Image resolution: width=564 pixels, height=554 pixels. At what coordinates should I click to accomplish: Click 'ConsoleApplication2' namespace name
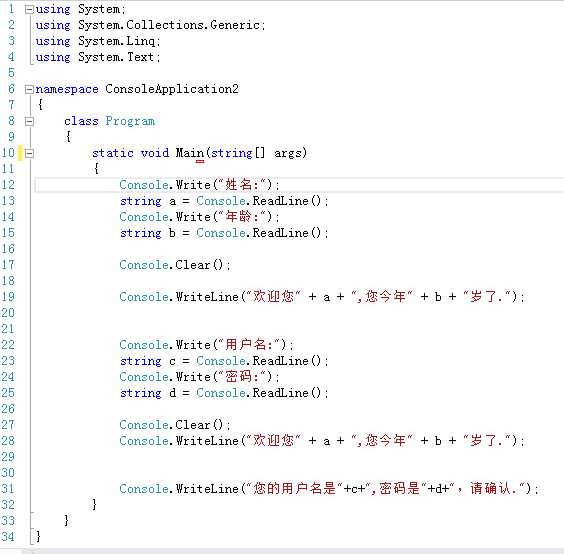point(172,89)
